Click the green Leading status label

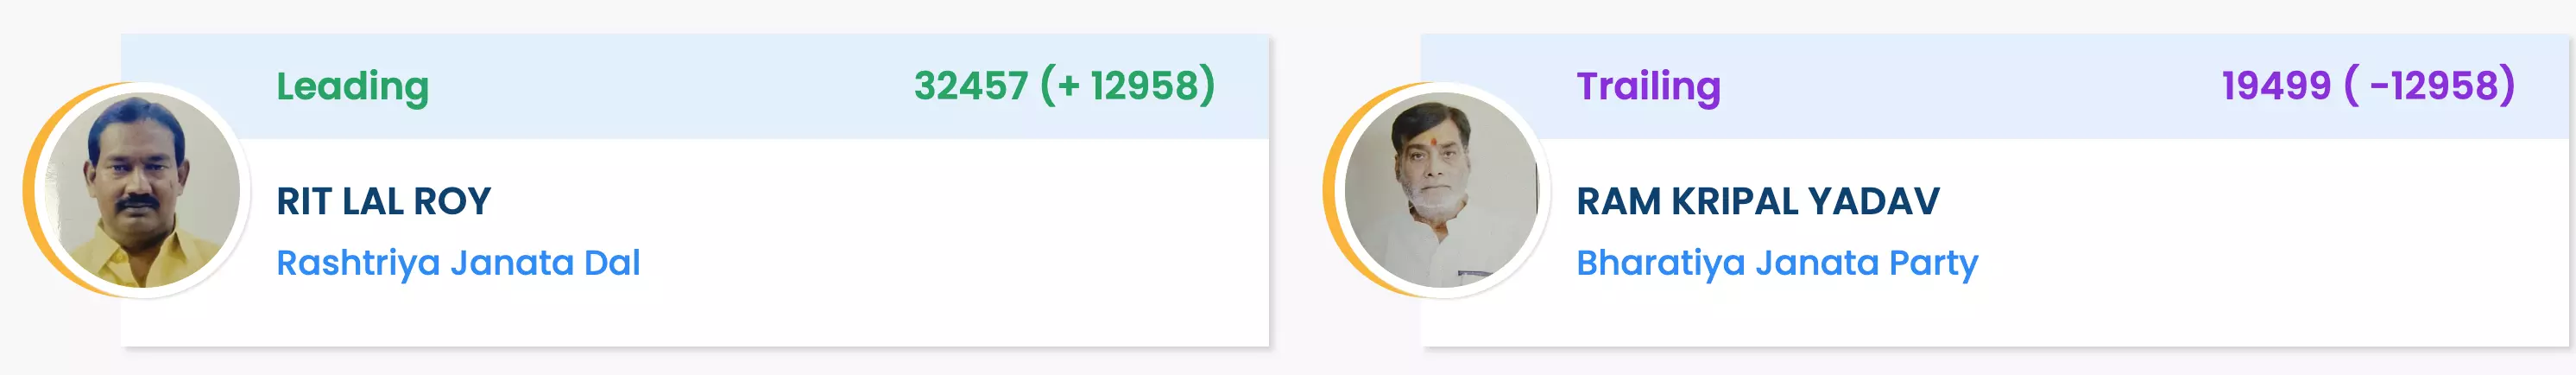(352, 86)
